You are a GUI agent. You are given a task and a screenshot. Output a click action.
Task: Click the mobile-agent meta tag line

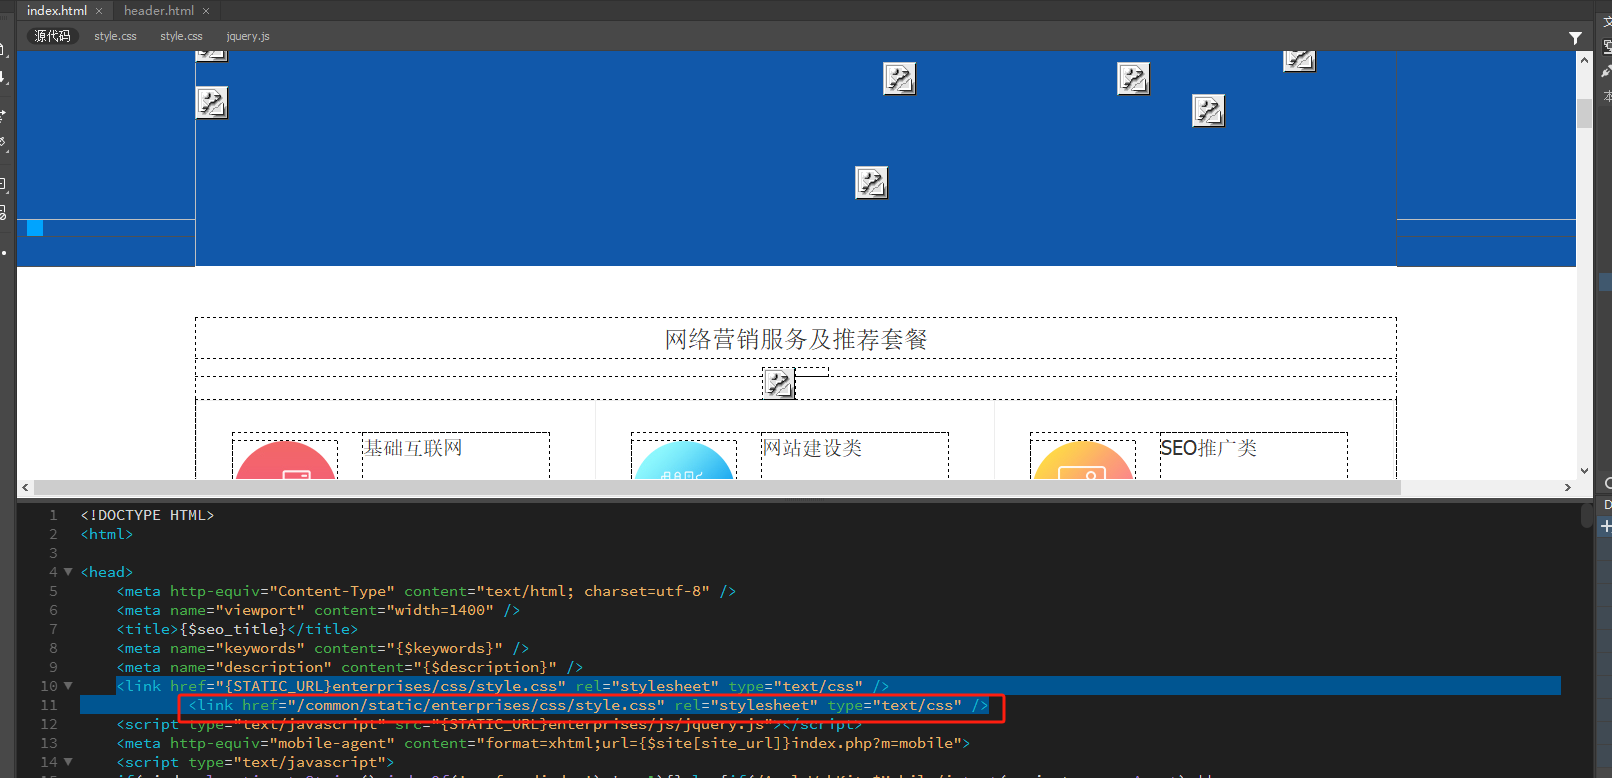(543, 743)
